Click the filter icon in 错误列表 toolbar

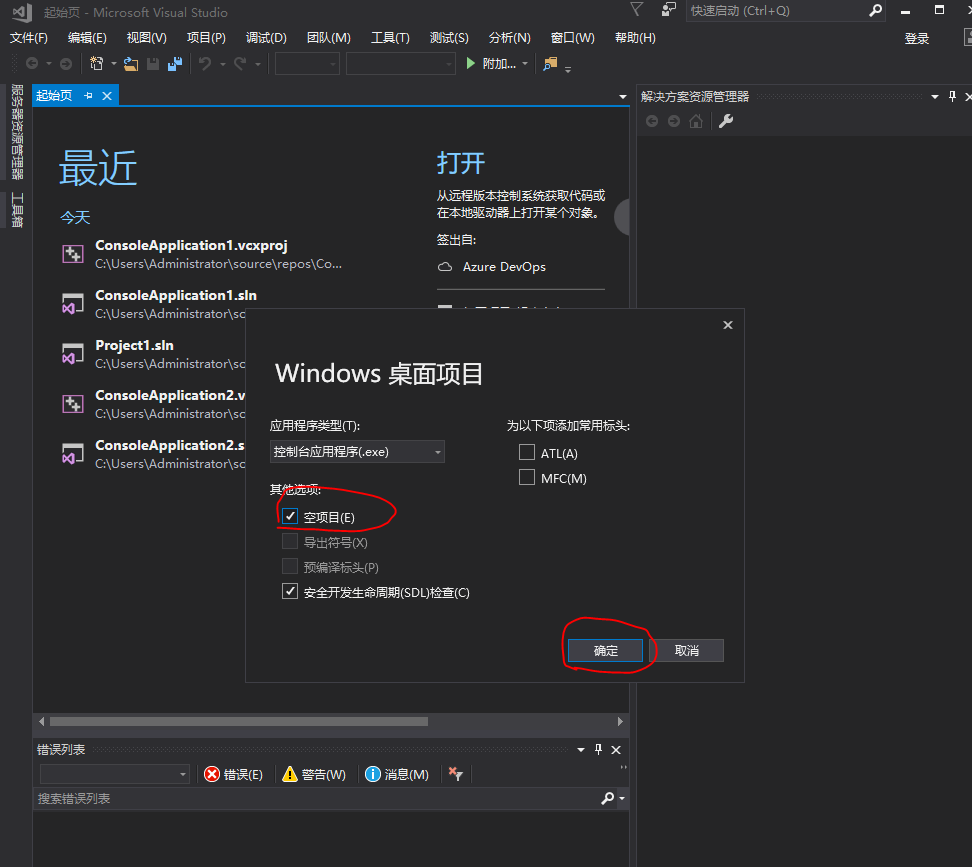click(x=455, y=774)
